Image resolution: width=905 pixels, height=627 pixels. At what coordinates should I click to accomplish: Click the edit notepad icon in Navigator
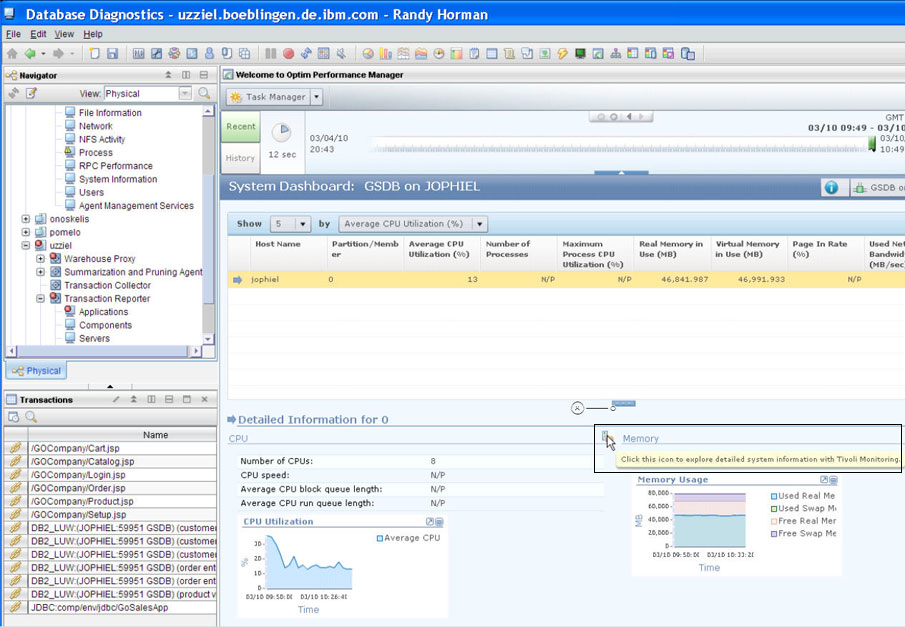click(x=31, y=93)
